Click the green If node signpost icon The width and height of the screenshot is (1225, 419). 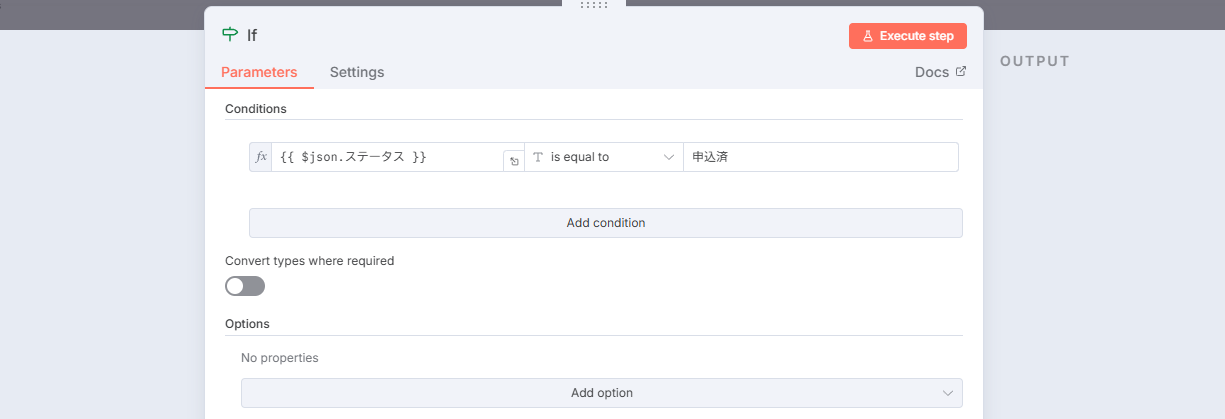click(231, 35)
